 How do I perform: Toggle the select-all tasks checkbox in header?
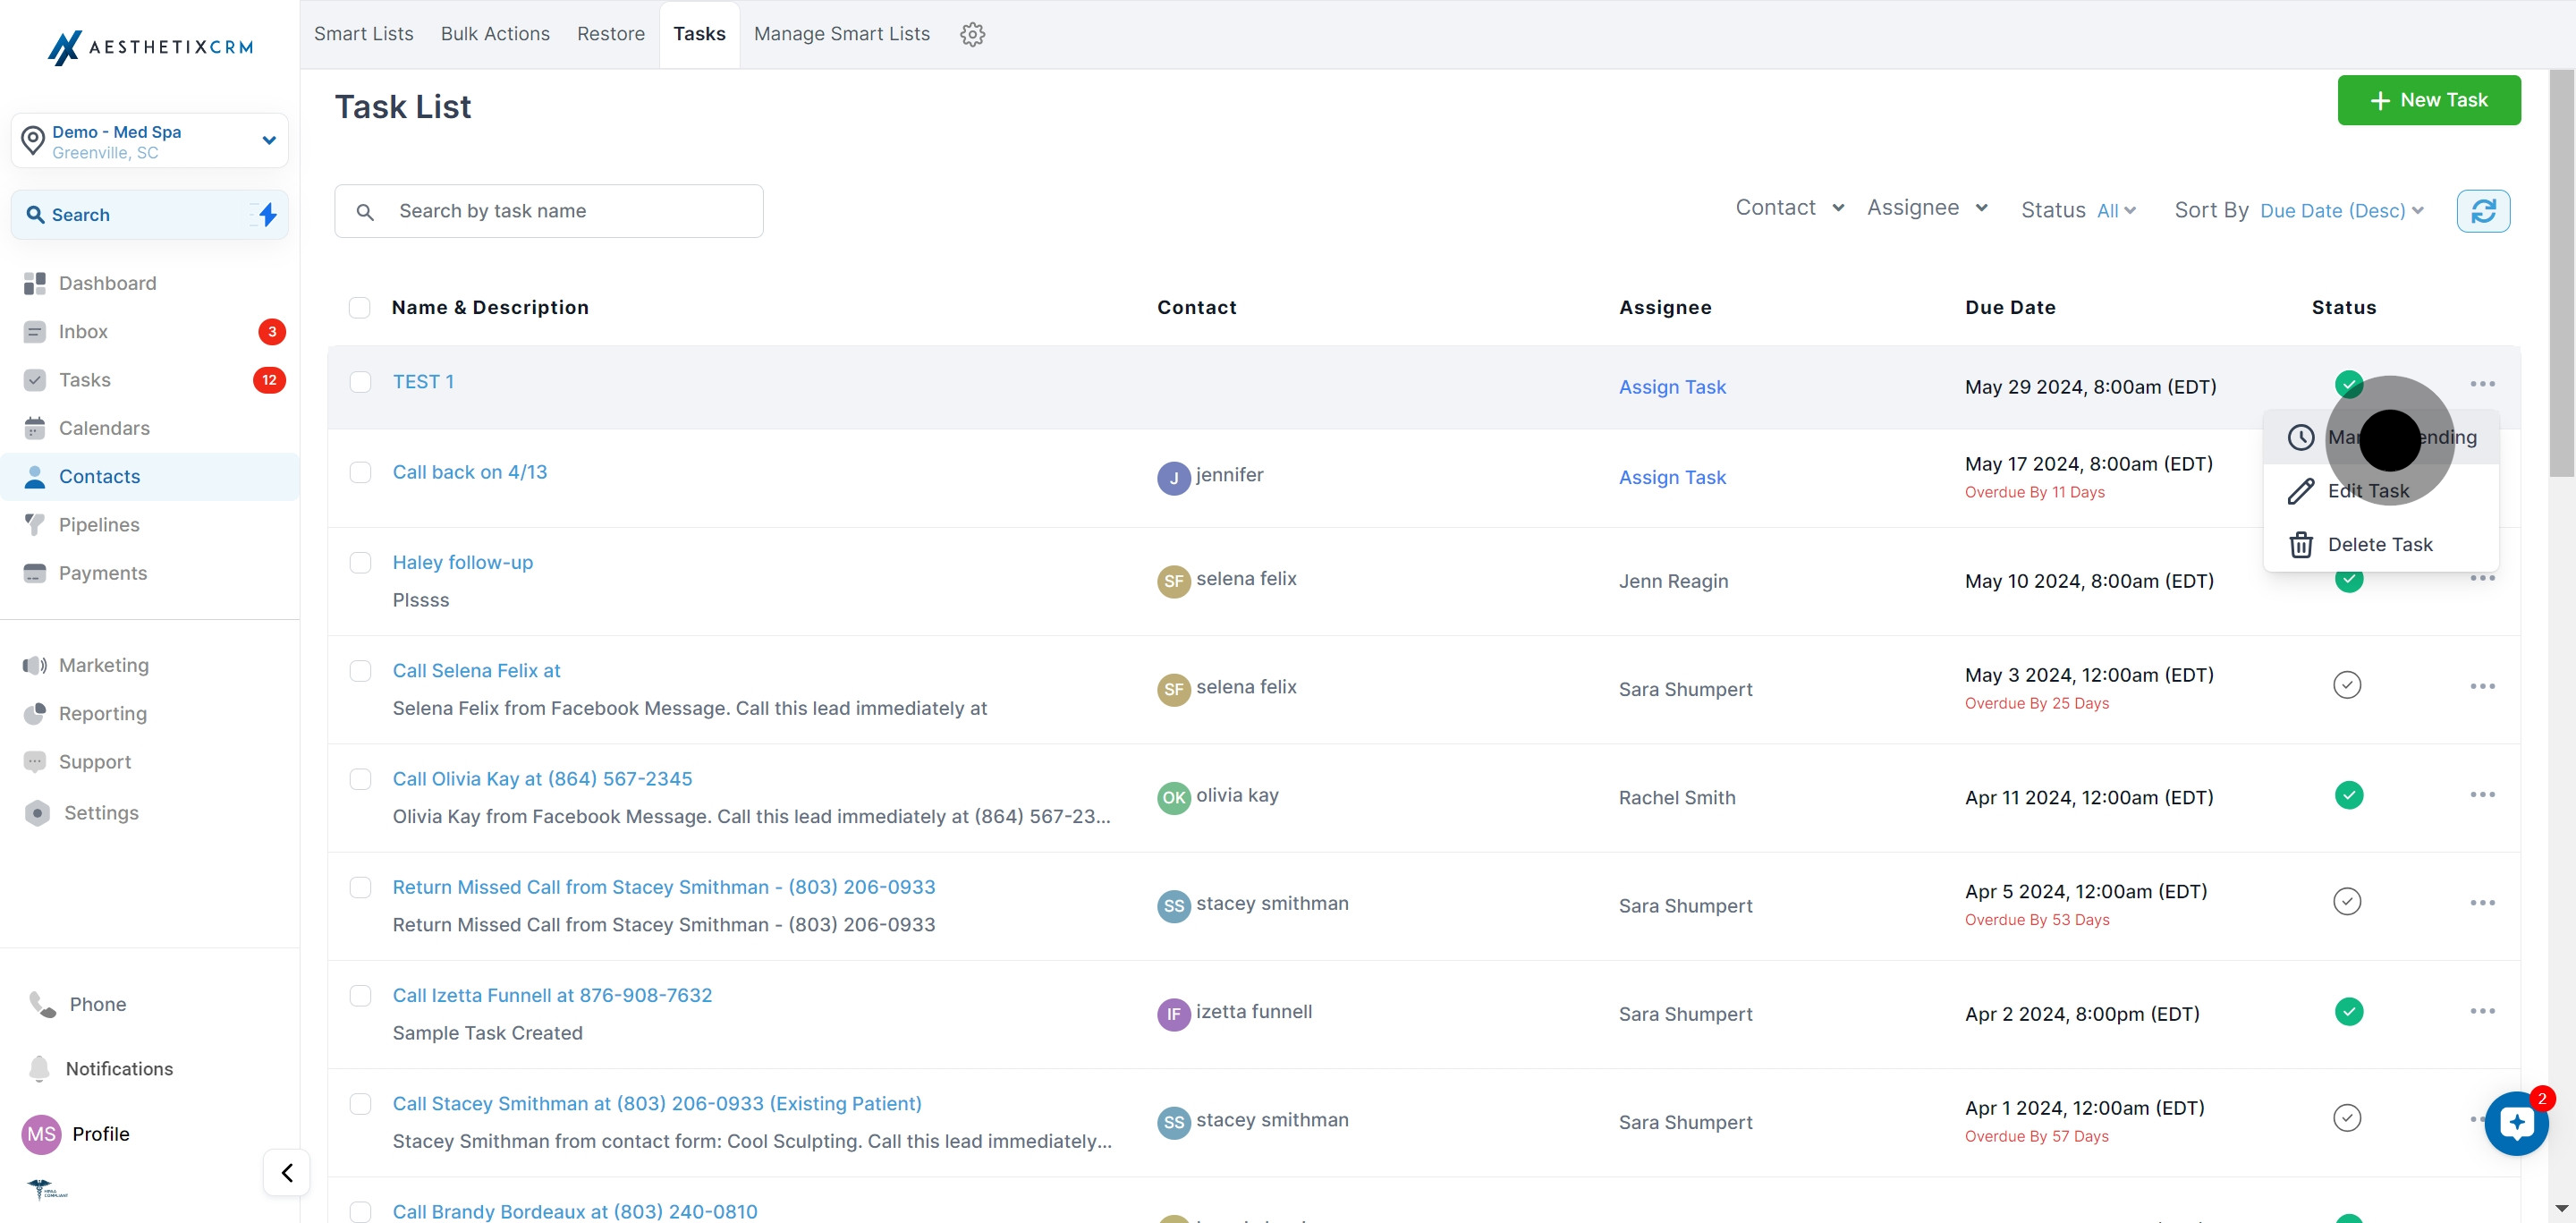(x=360, y=308)
